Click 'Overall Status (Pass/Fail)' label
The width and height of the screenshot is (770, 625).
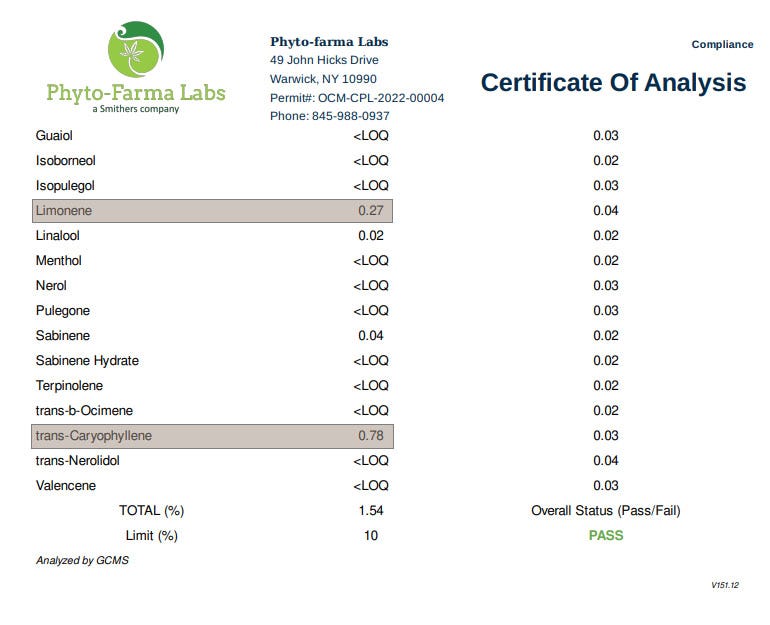coord(605,512)
